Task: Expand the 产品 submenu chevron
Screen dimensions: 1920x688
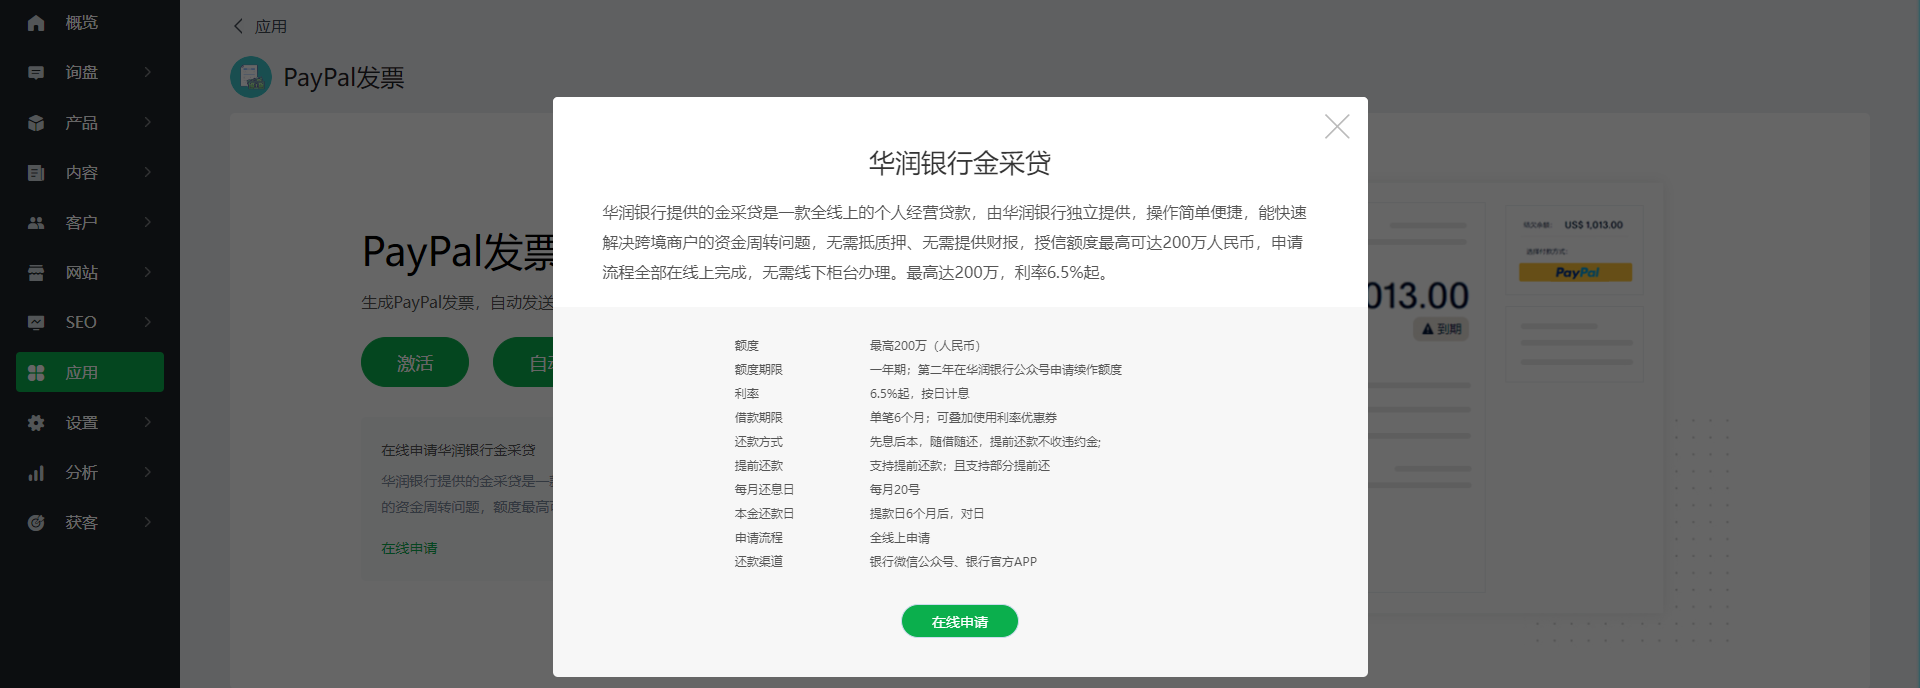Action: (x=148, y=122)
